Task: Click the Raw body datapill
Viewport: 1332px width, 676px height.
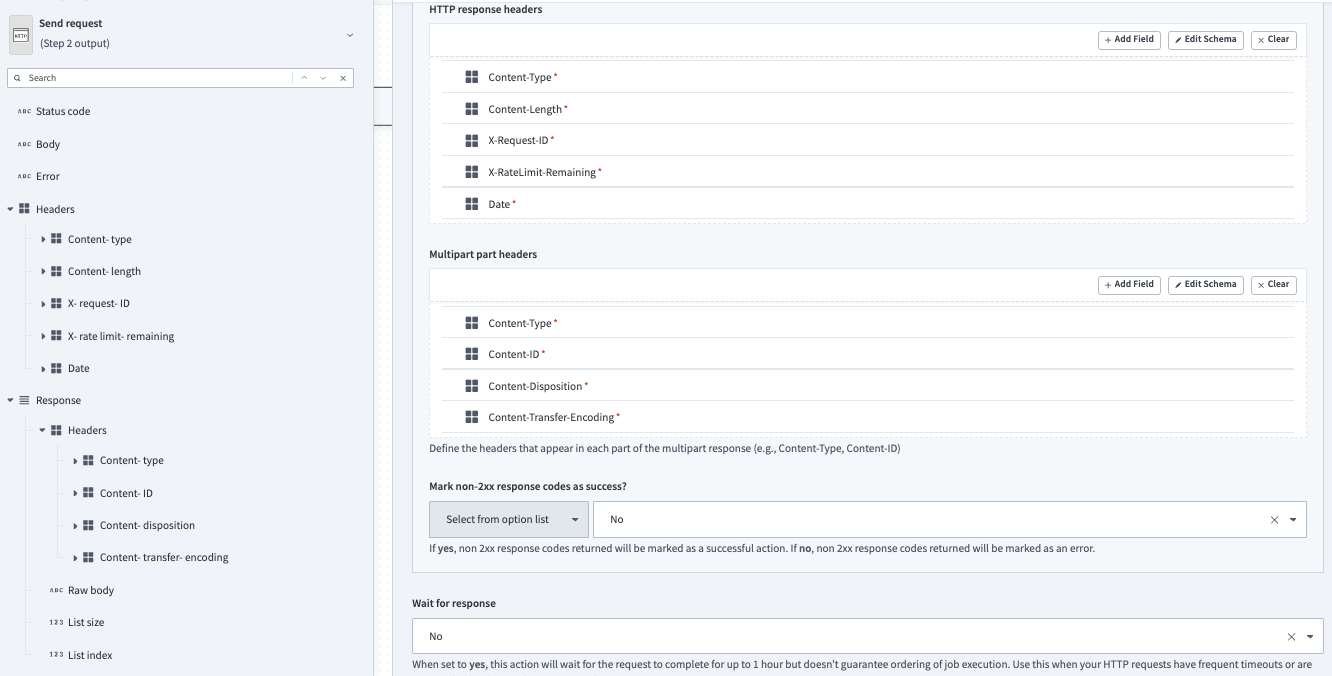Action: pyautogui.click(x=89, y=590)
